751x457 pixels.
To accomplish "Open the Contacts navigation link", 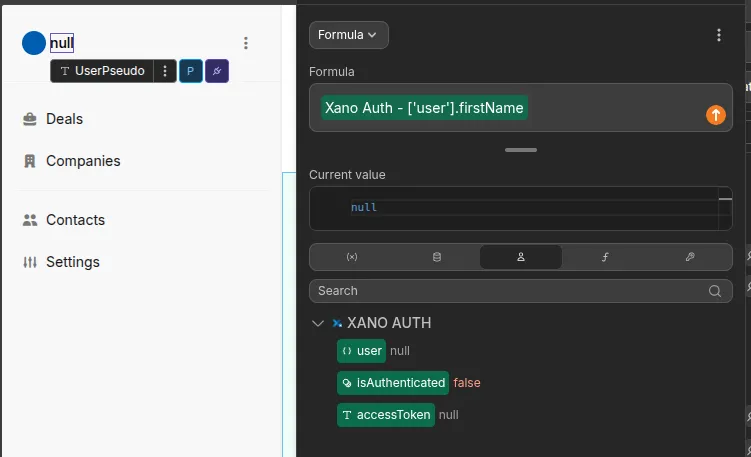I will 75,220.
